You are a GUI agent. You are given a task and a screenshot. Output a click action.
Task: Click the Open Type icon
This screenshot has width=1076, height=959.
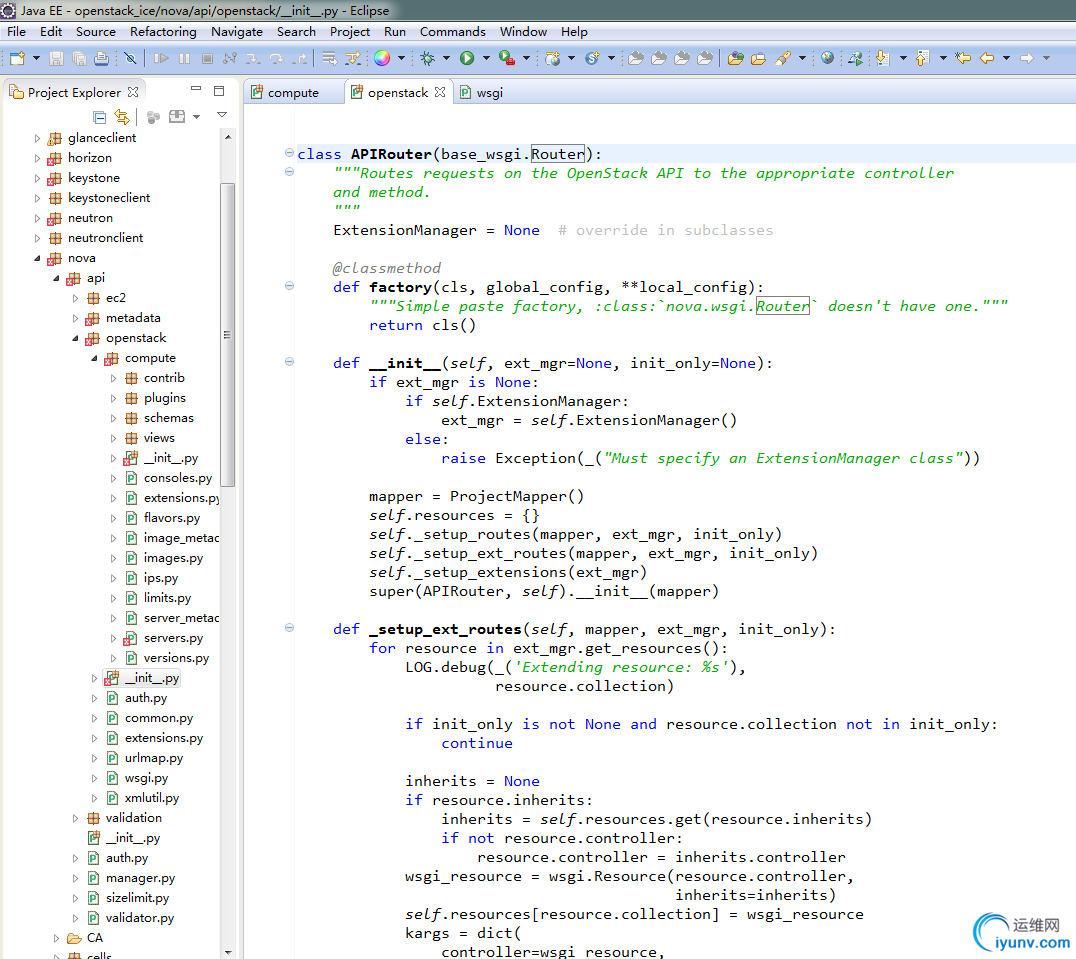pos(735,58)
